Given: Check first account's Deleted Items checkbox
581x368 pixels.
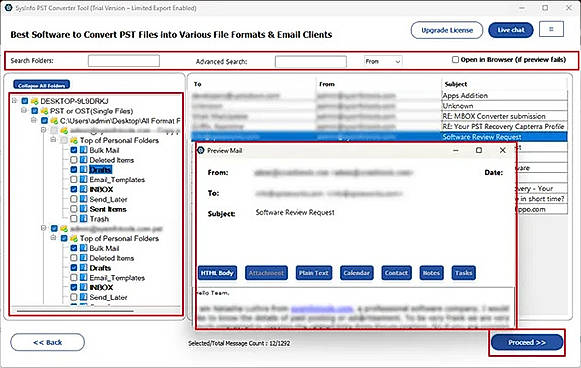Looking at the screenshot, I should coord(74,160).
